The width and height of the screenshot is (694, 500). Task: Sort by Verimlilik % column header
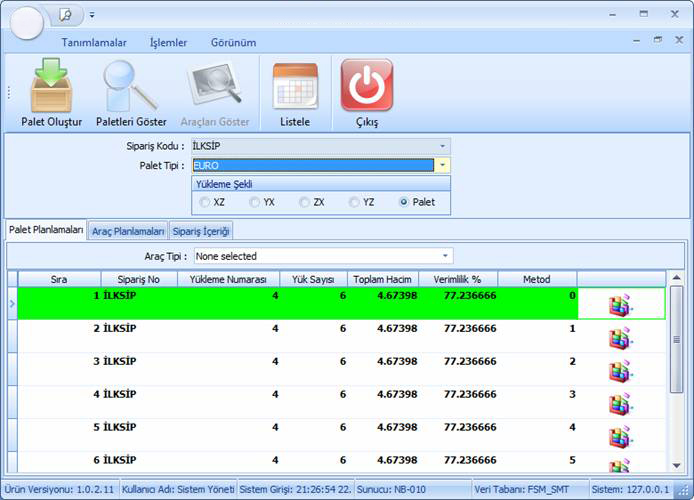tap(457, 279)
